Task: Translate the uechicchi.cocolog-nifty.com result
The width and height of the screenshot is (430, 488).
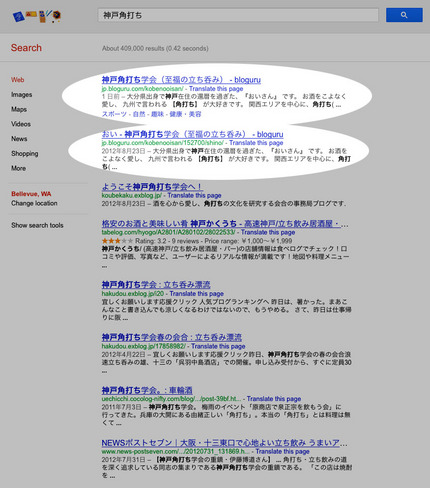Action: click(274, 399)
